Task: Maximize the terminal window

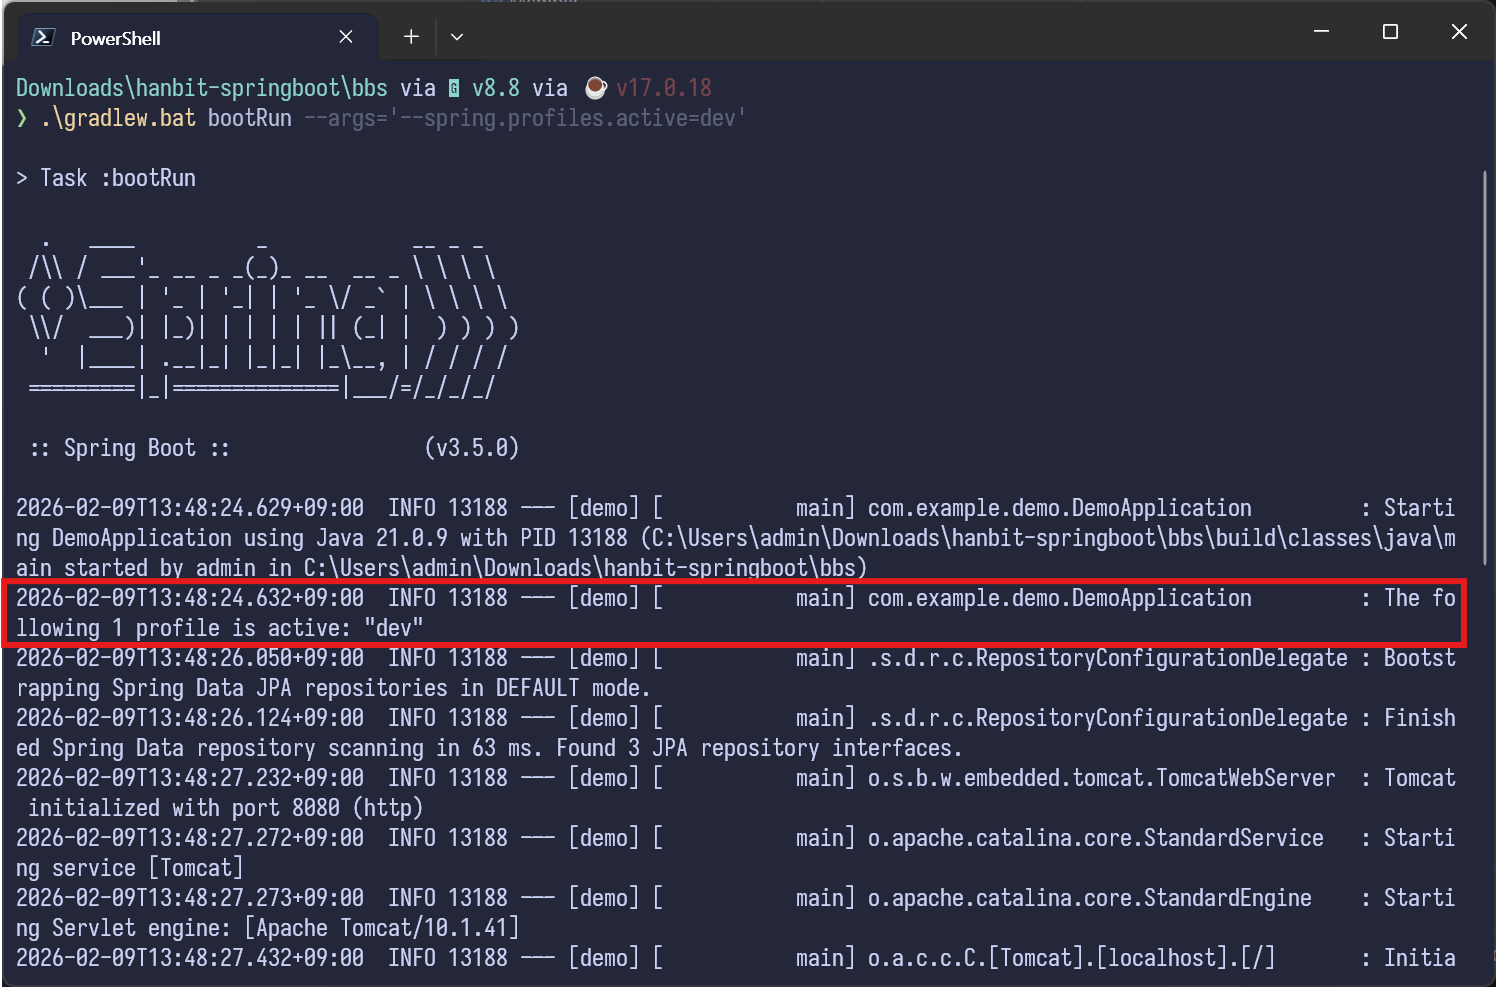Action: [1390, 32]
